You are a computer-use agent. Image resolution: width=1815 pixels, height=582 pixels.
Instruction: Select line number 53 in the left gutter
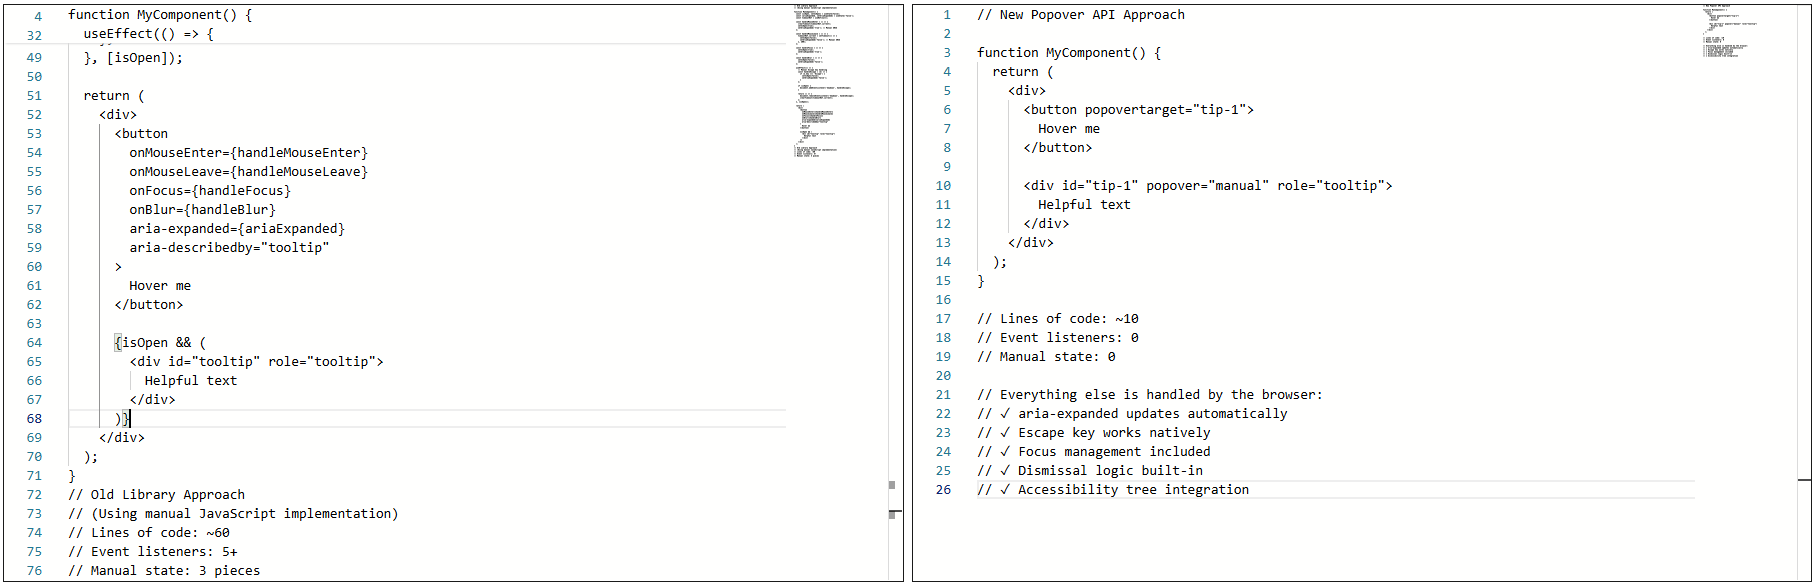35,134
